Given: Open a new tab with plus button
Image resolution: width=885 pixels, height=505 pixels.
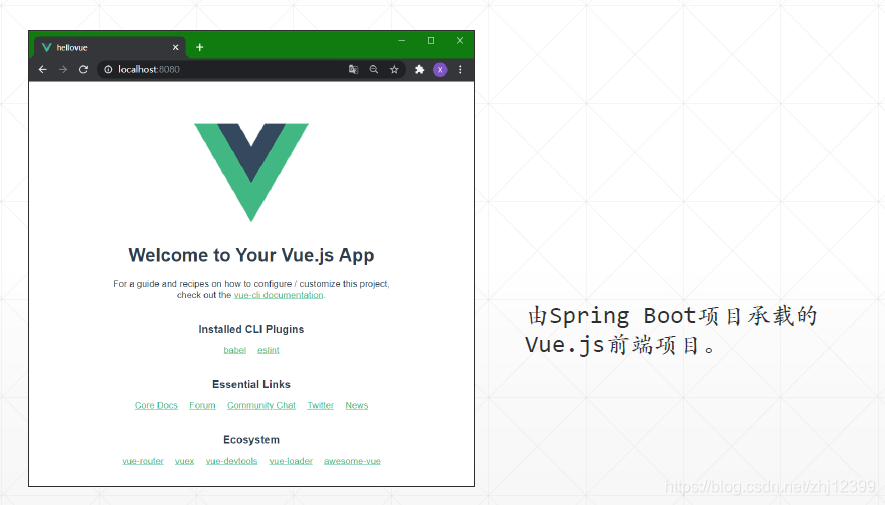Looking at the screenshot, I should [199, 47].
